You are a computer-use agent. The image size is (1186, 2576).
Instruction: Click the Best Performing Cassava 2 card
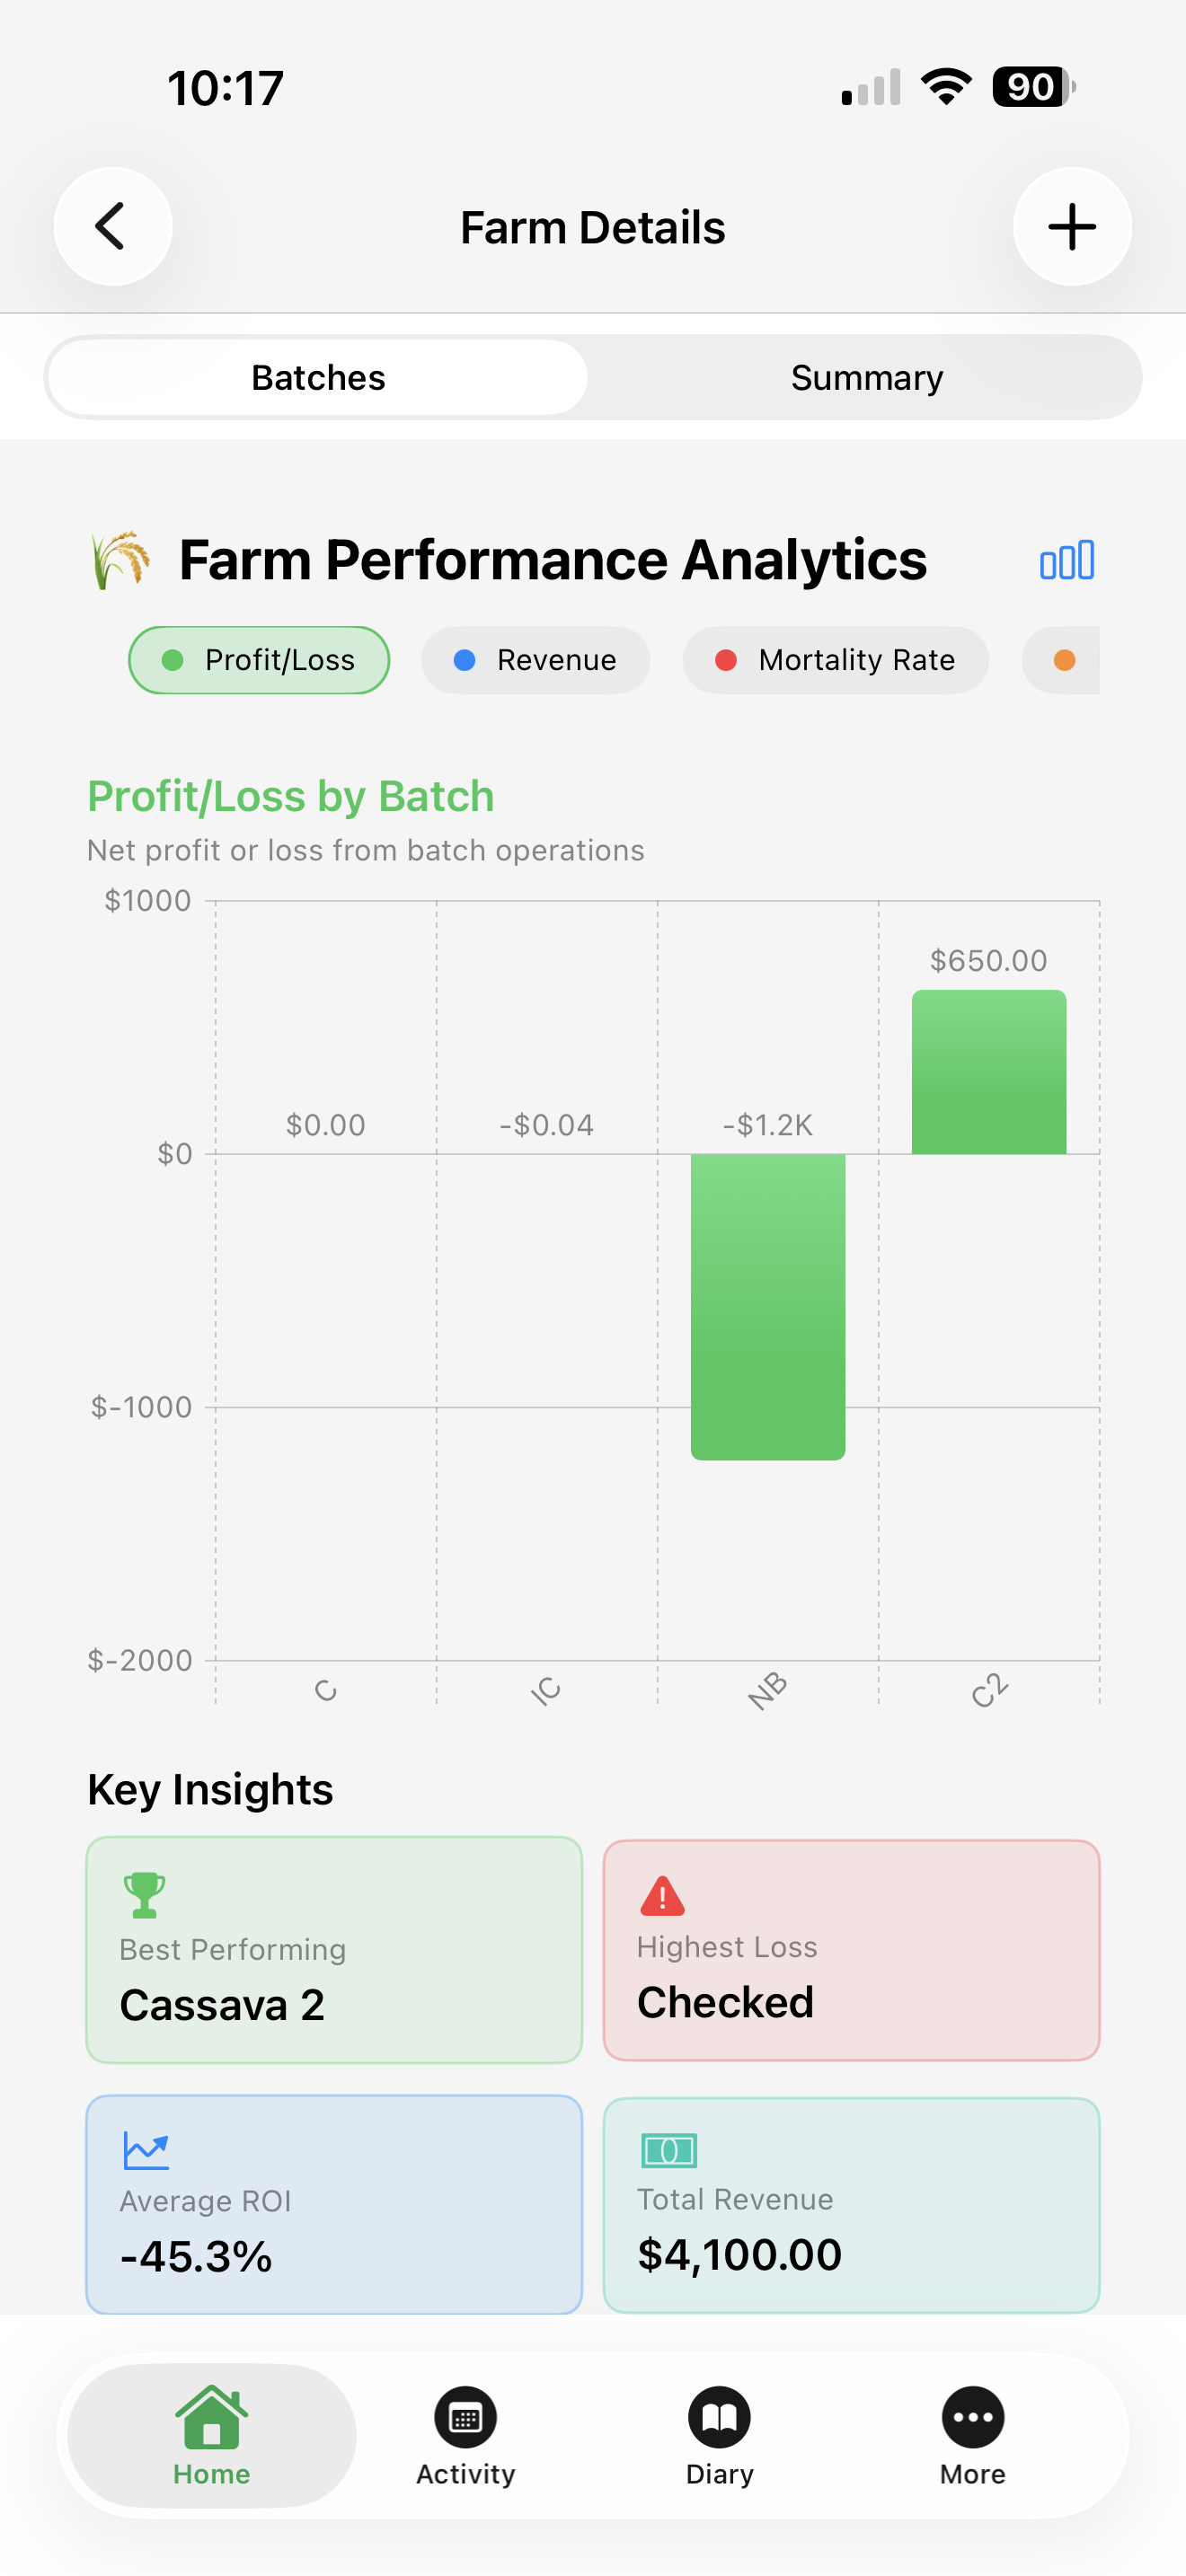(x=334, y=1949)
